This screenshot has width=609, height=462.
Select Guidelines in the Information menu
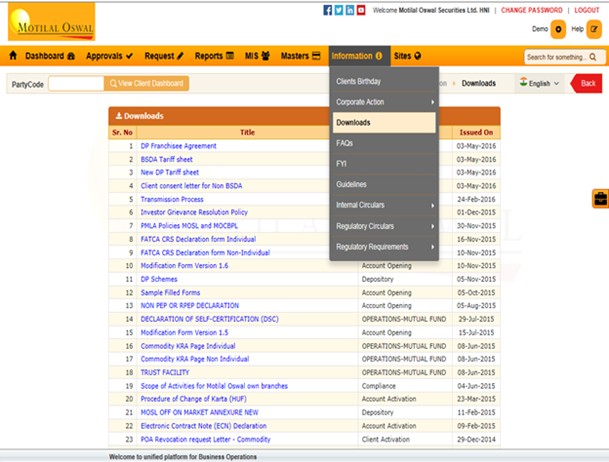click(384, 184)
